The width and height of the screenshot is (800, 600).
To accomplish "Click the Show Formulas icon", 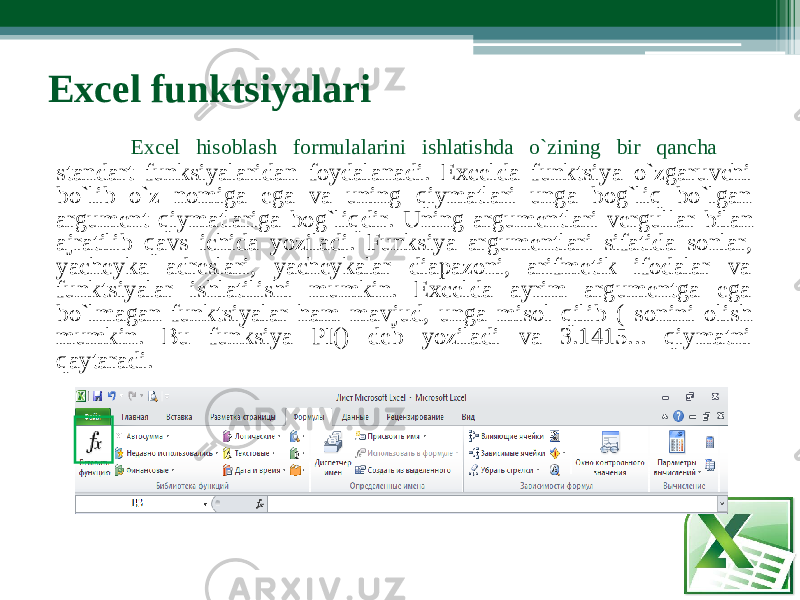I will (x=555, y=436).
